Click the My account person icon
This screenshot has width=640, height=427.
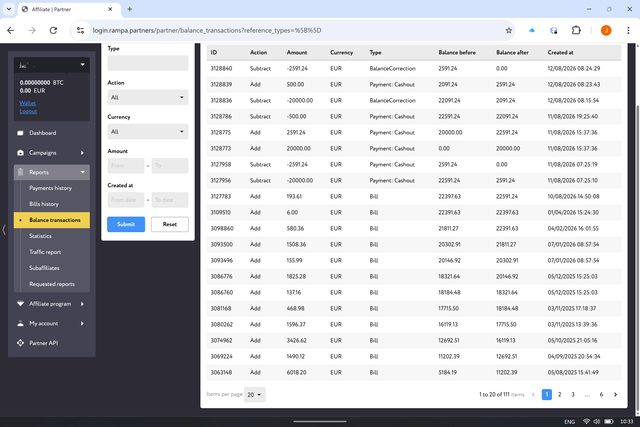(x=20, y=323)
